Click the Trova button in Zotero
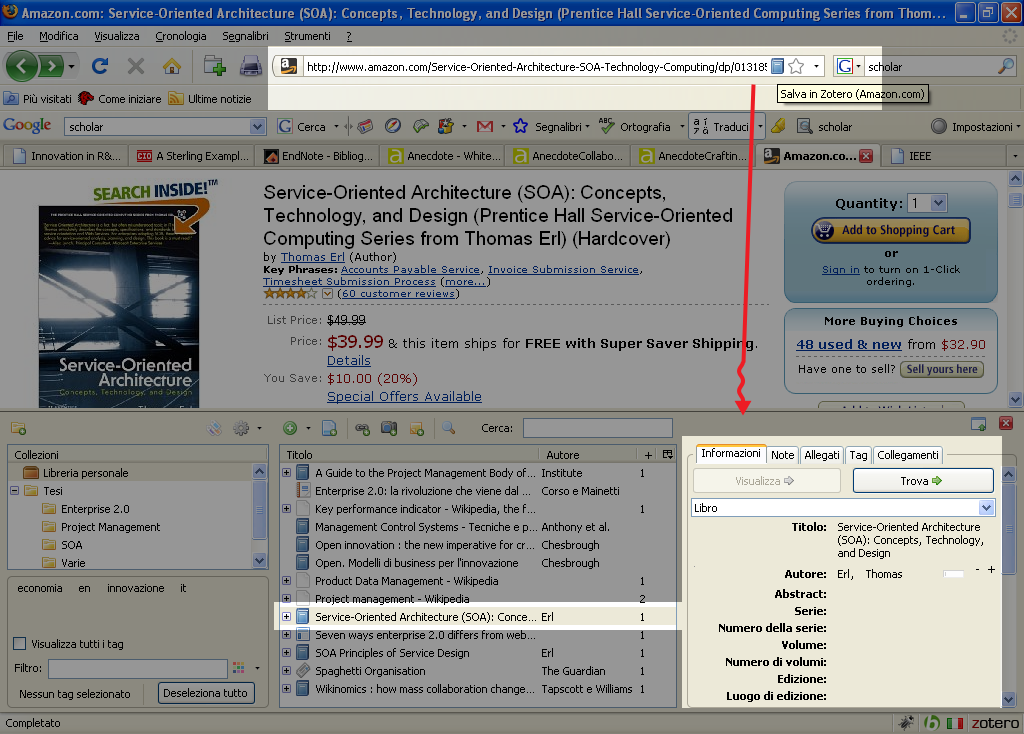The width and height of the screenshot is (1024, 734). [923, 481]
